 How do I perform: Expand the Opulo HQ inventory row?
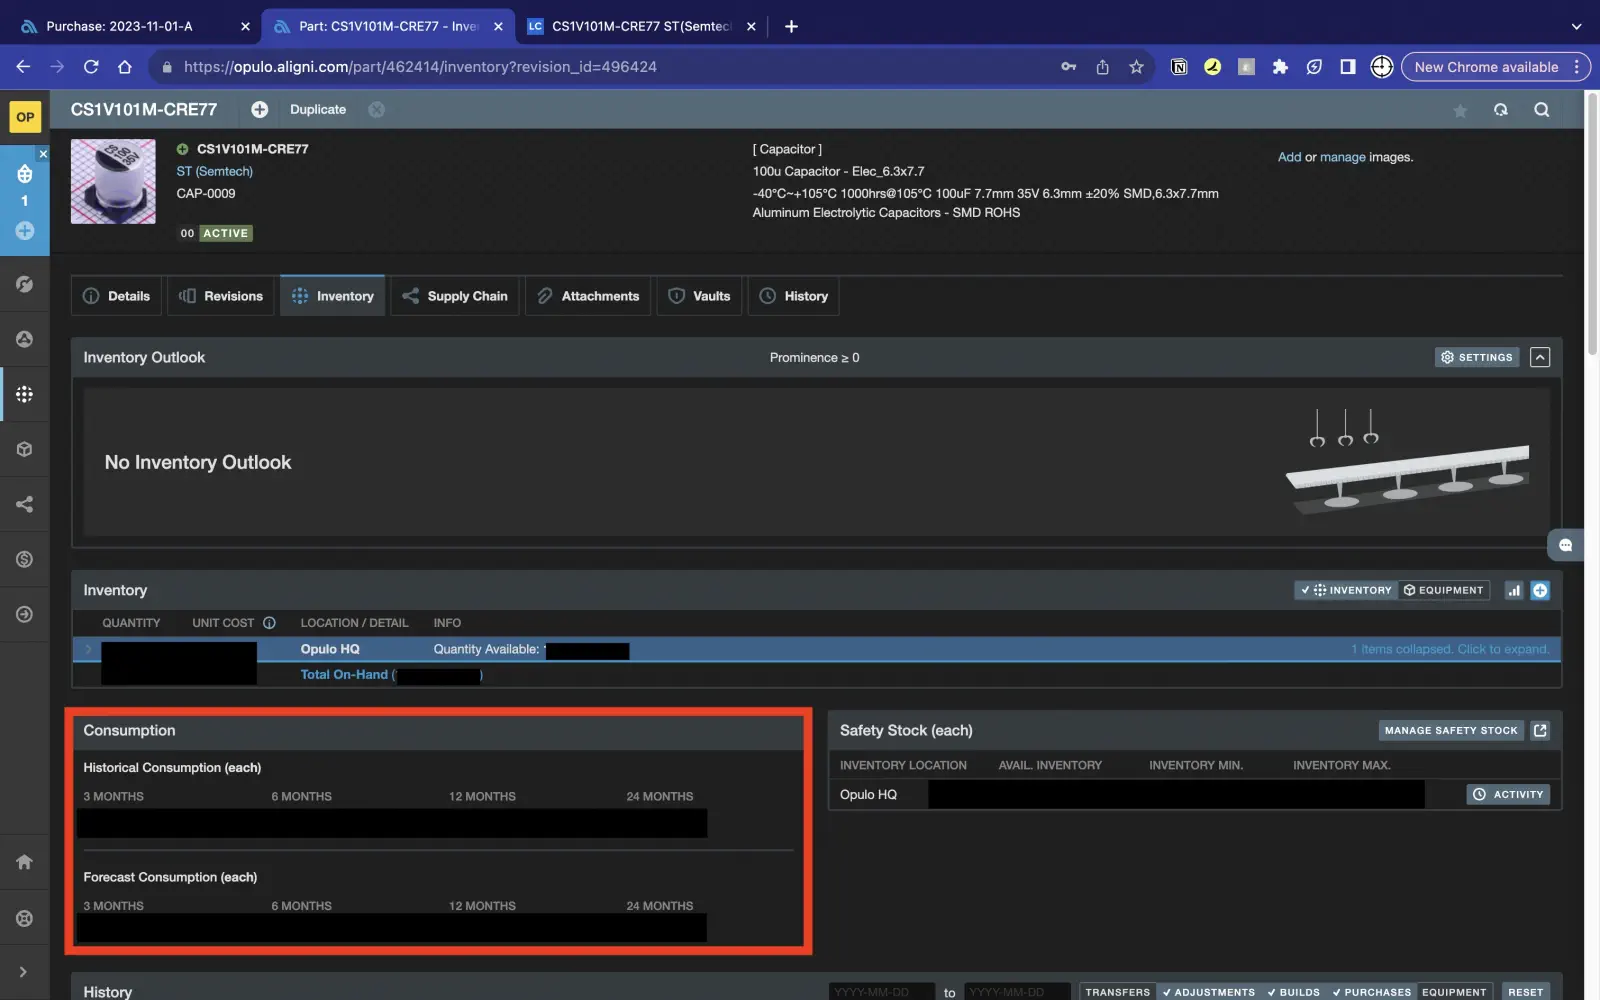coord(88,650)
